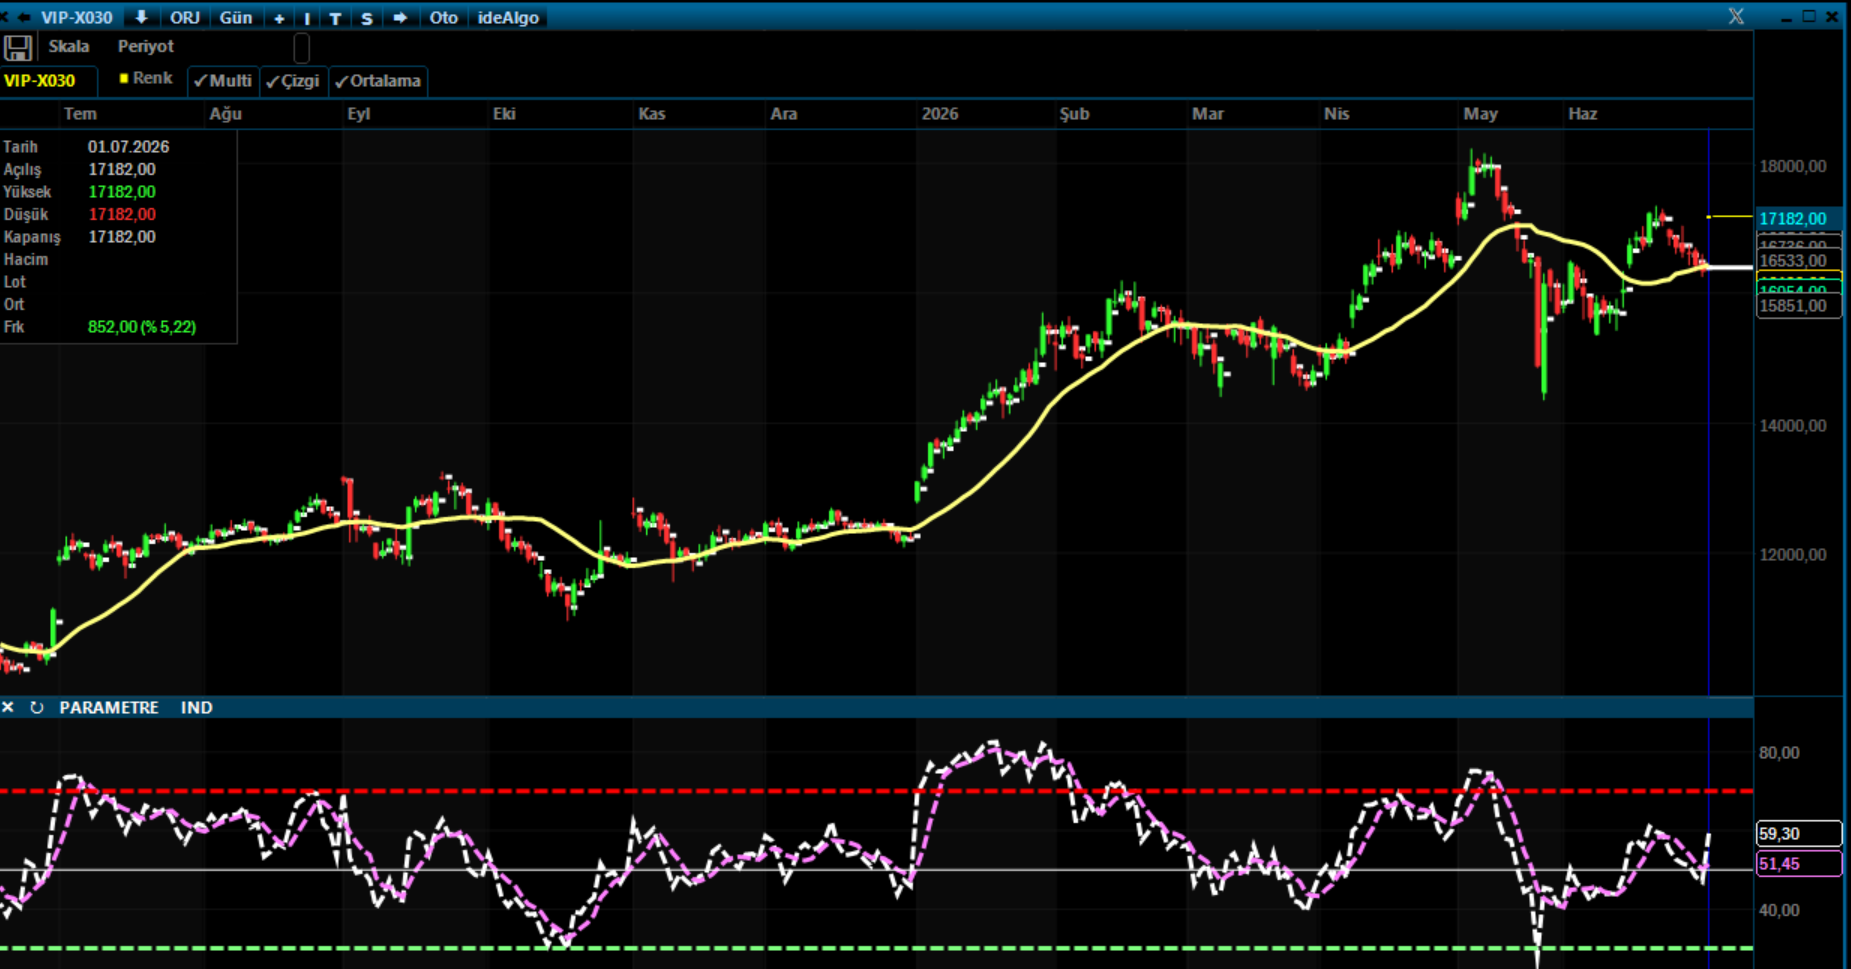Open the Gün period dropdown
This screenshot has height=969, width=1851.
(x=236, y=18)
